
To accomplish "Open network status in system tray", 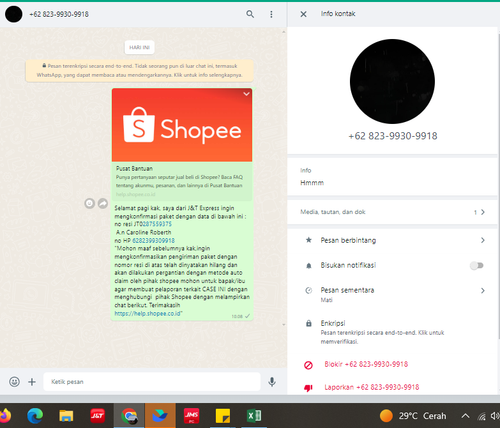I will [481, 416].
